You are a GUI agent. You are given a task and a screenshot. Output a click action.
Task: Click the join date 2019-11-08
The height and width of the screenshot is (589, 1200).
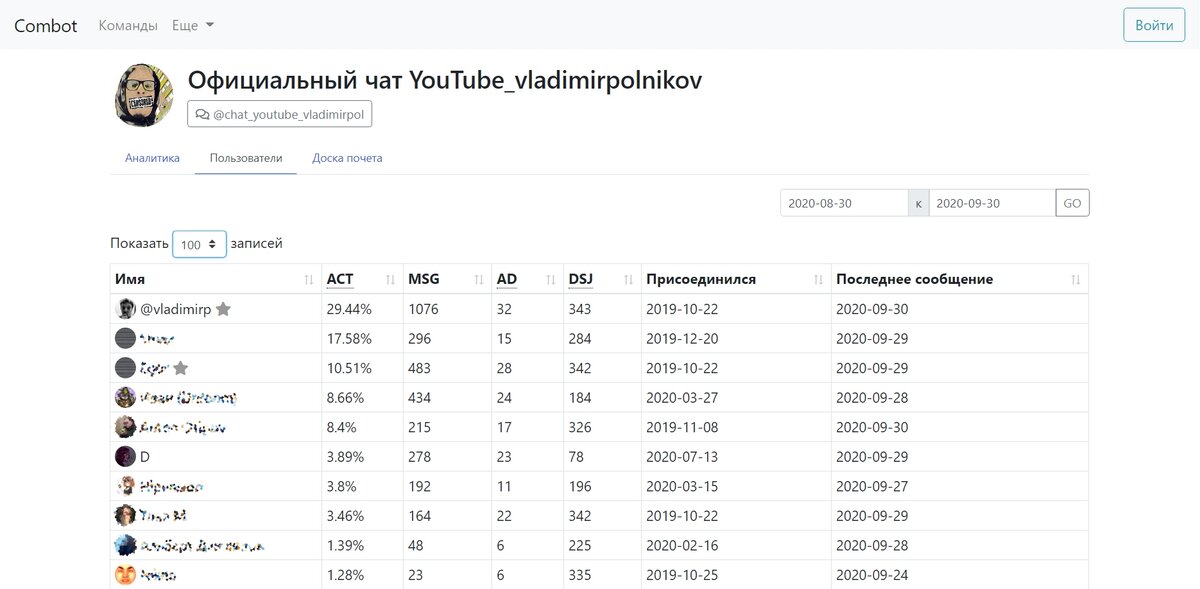[x=682, y=428]
